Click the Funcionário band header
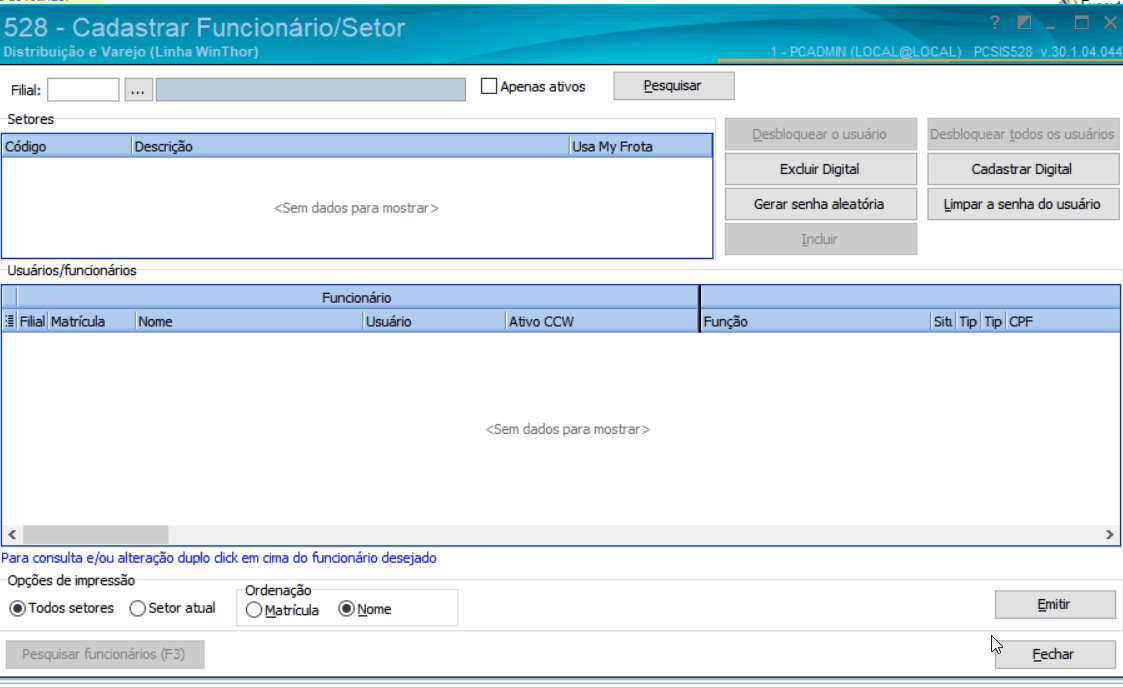Screen dimensions: 1123x688 click(x=357, y=297)
